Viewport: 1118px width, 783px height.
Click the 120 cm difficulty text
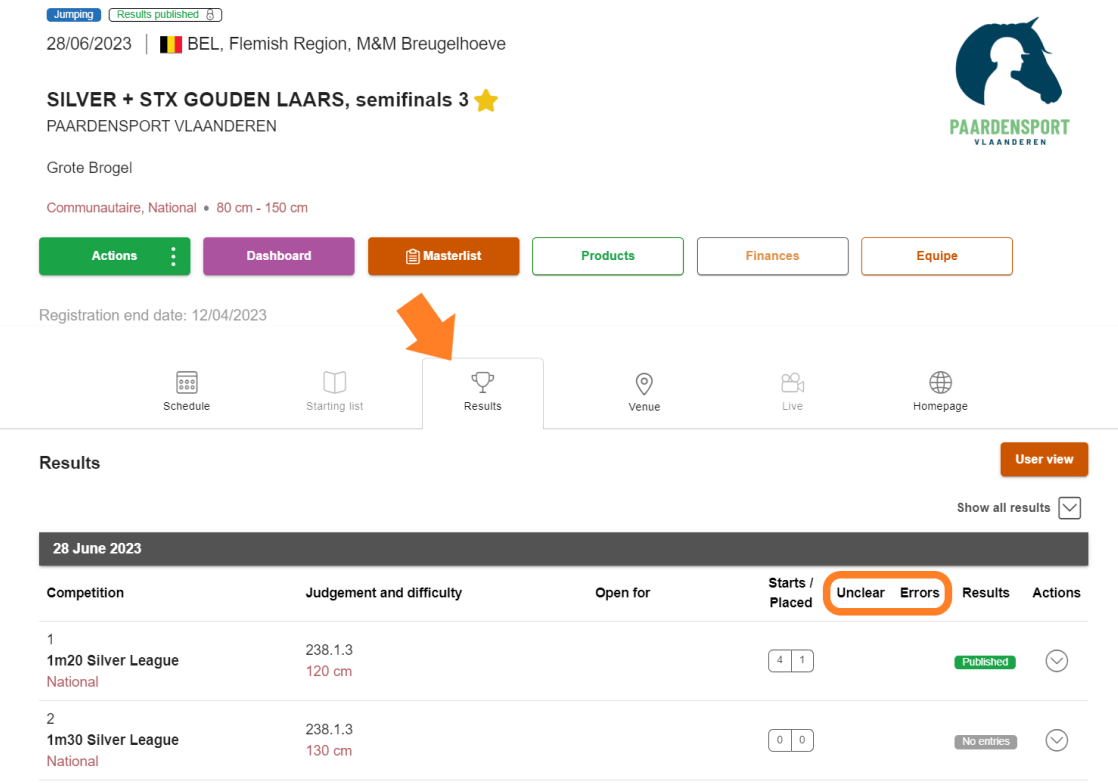click(329, 671)
